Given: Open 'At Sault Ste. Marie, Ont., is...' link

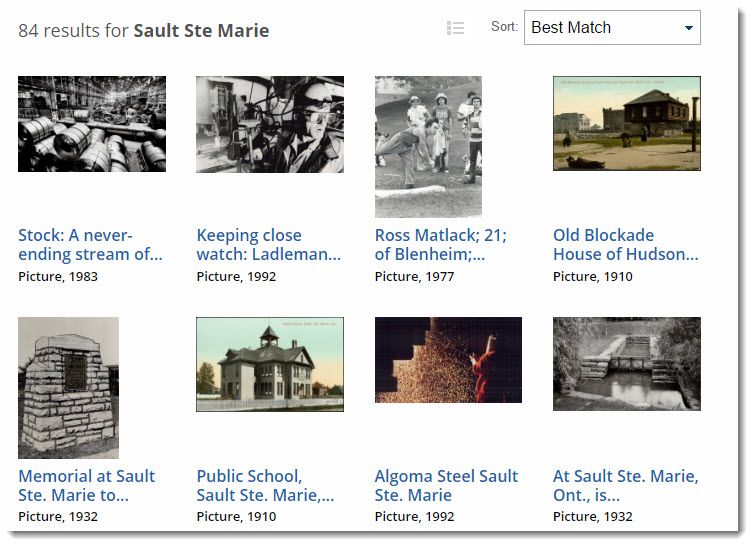Looking at the screenshot, I should click(x=625, y=485).
